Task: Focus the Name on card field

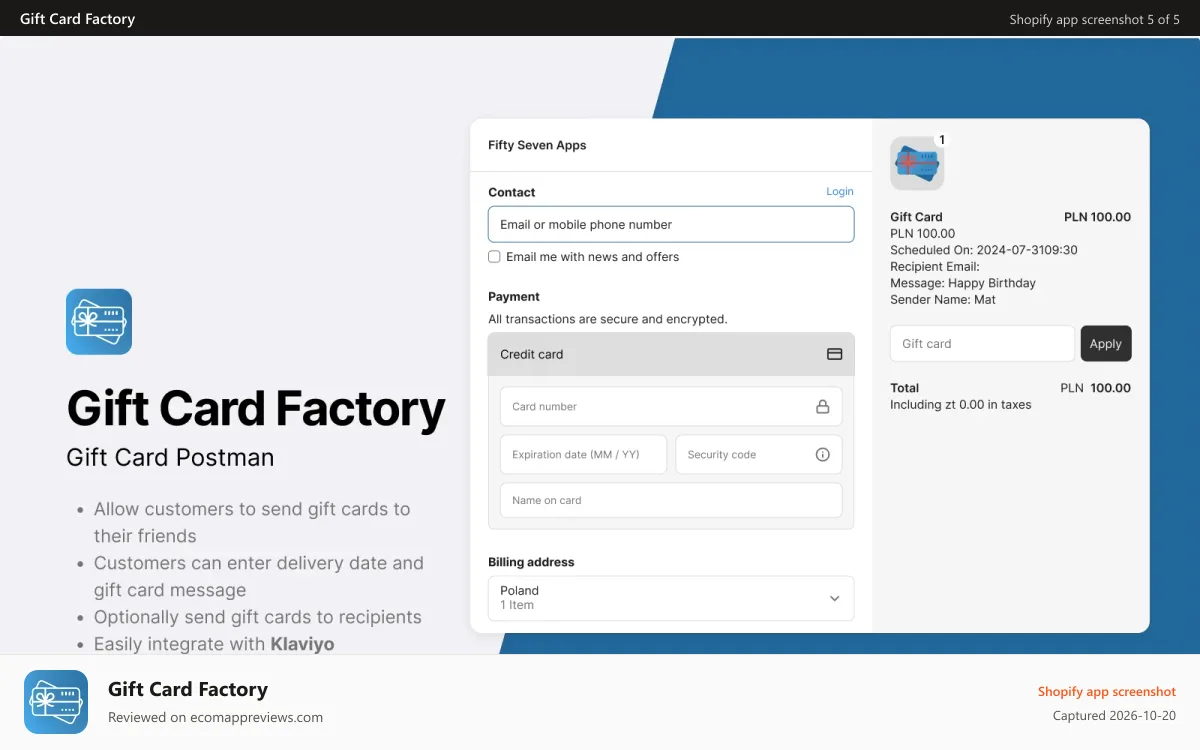Action: pos(671,500)
